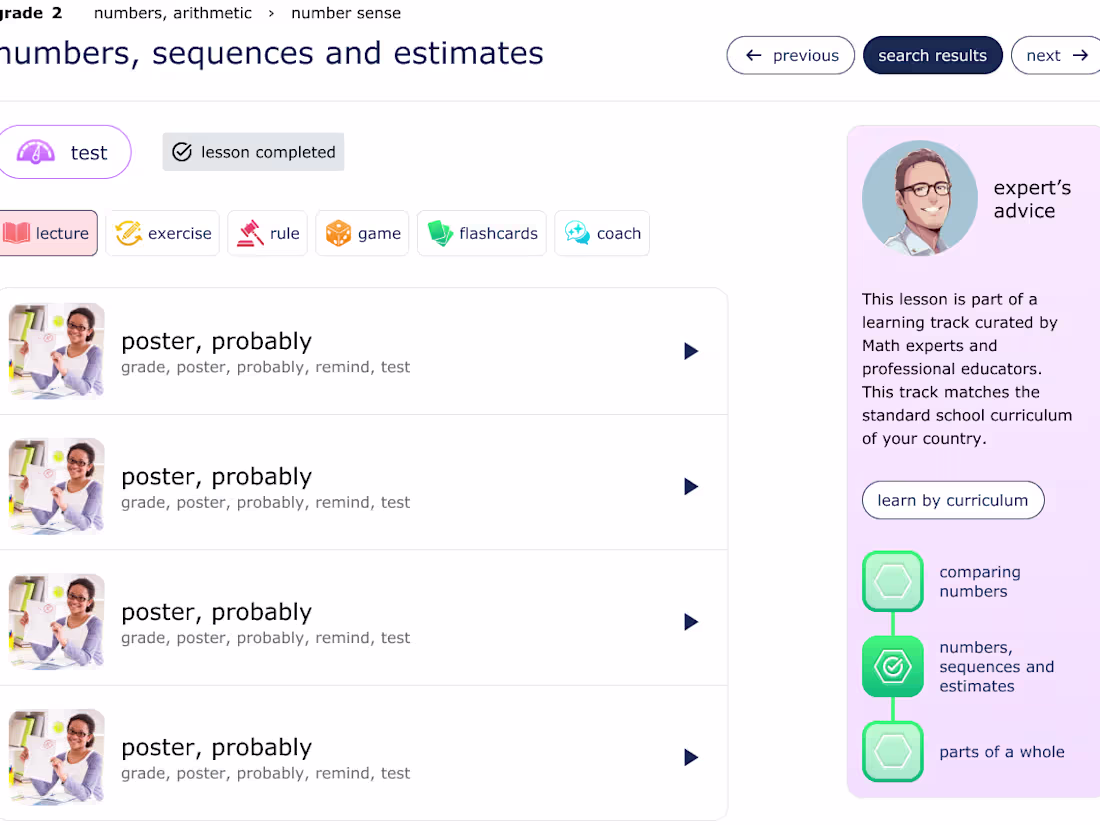Screen dimensions: 1100x825
Task: Select the exercise pencil icon
Action: (128, 232)
